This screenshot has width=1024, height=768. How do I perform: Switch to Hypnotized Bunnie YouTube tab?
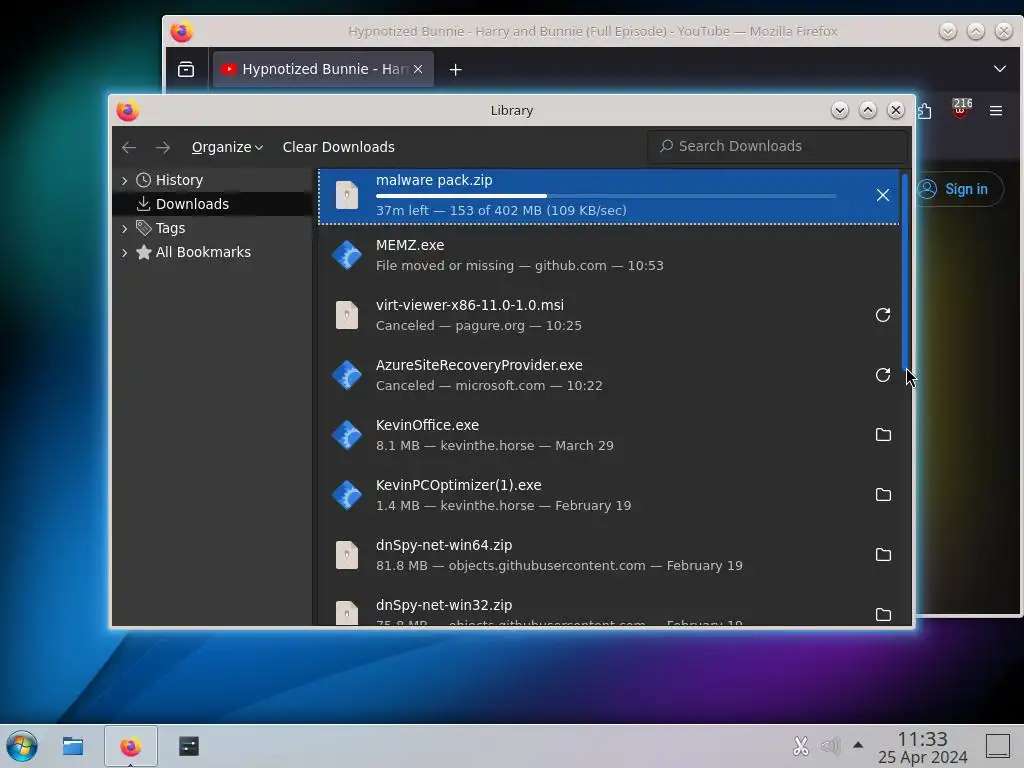click(x=323, y=69)
